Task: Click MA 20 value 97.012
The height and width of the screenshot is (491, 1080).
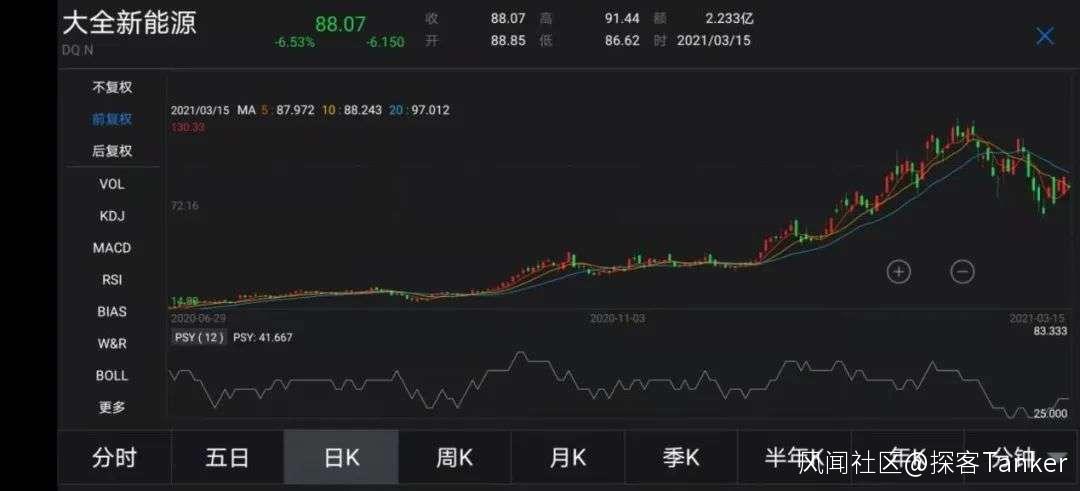Action: click(430, 109)
